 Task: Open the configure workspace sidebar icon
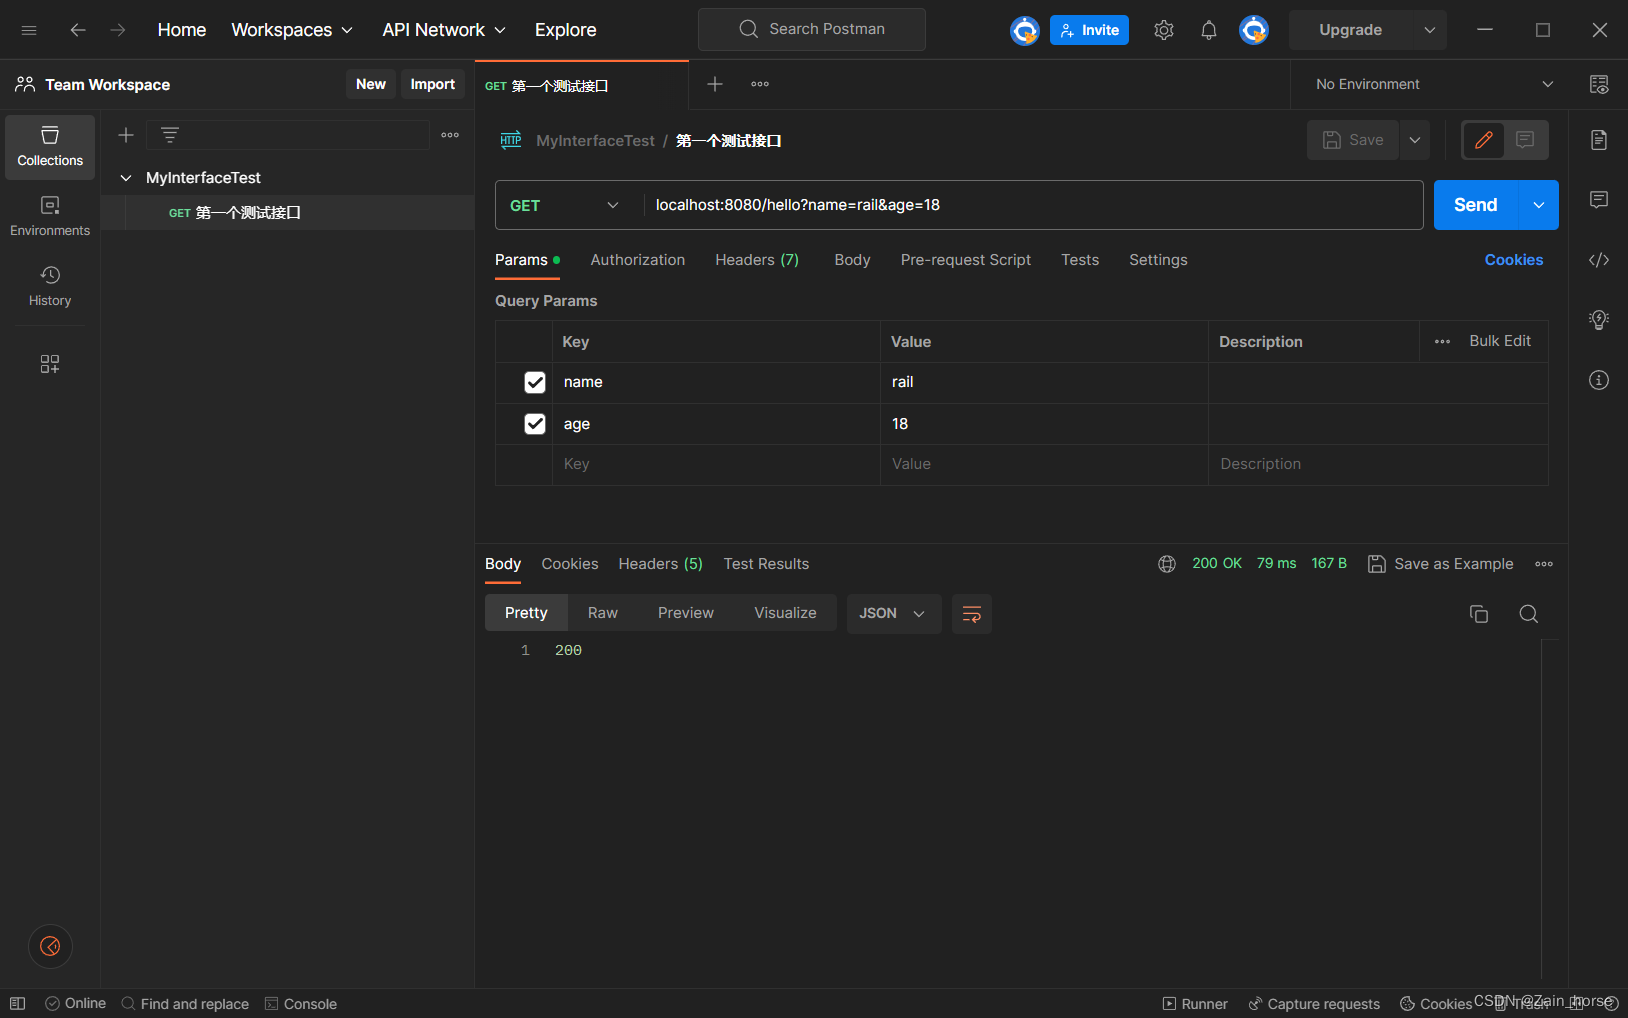pyautogui.click(x=50, y=364)
